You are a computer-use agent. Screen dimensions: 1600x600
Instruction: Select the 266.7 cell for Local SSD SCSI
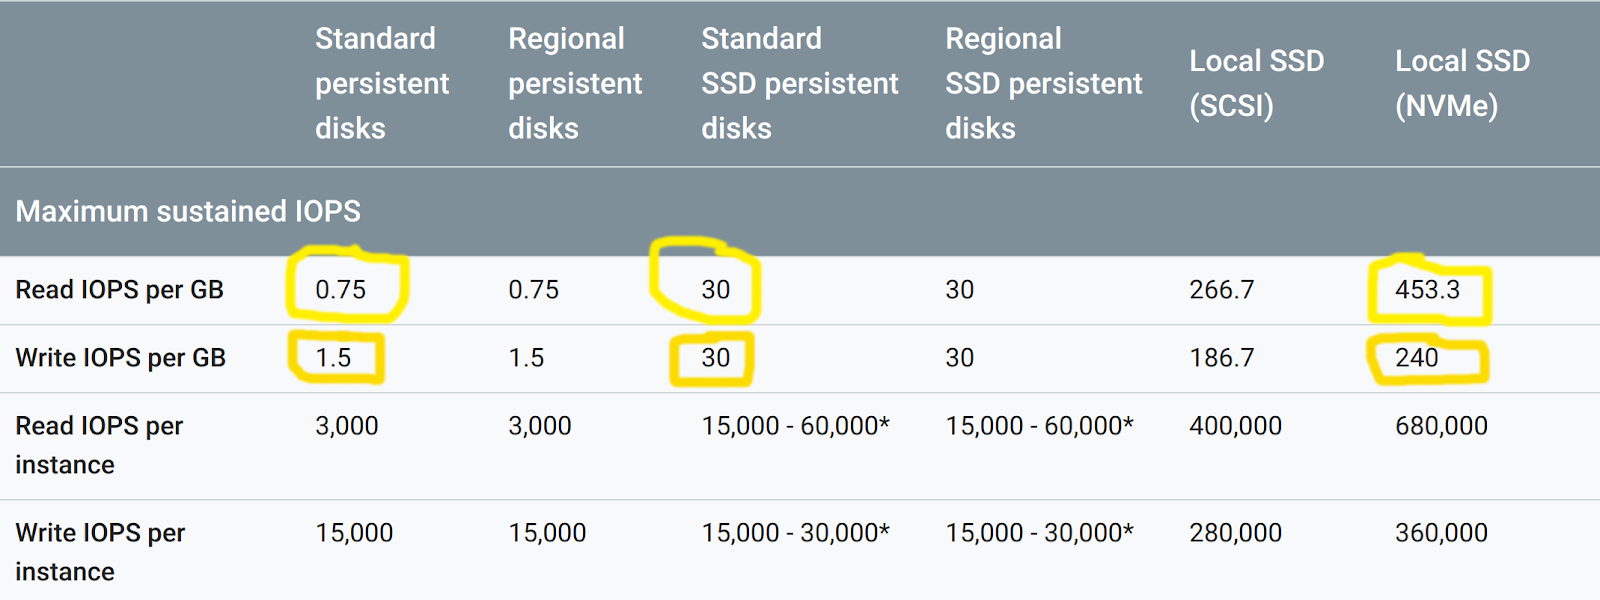click(1221, 290)
